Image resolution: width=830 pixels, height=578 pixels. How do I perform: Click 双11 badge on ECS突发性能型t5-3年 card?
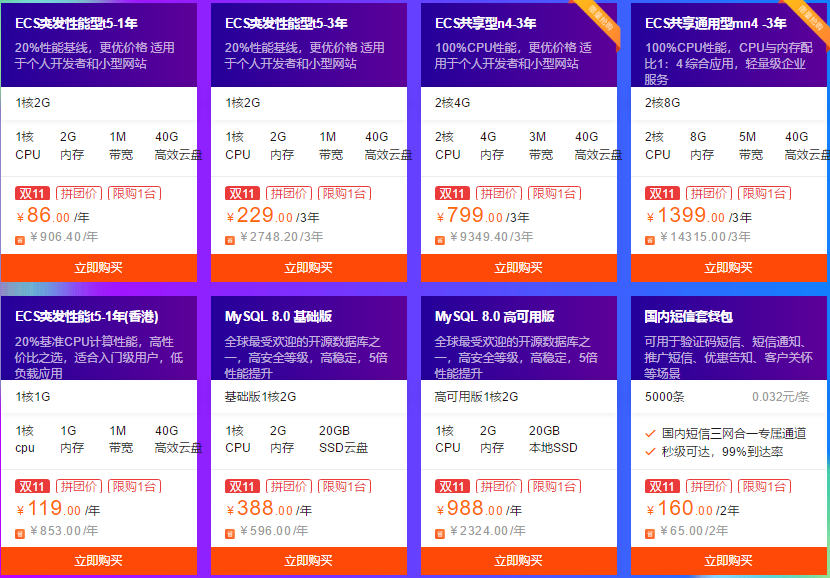tap(242, 193)
